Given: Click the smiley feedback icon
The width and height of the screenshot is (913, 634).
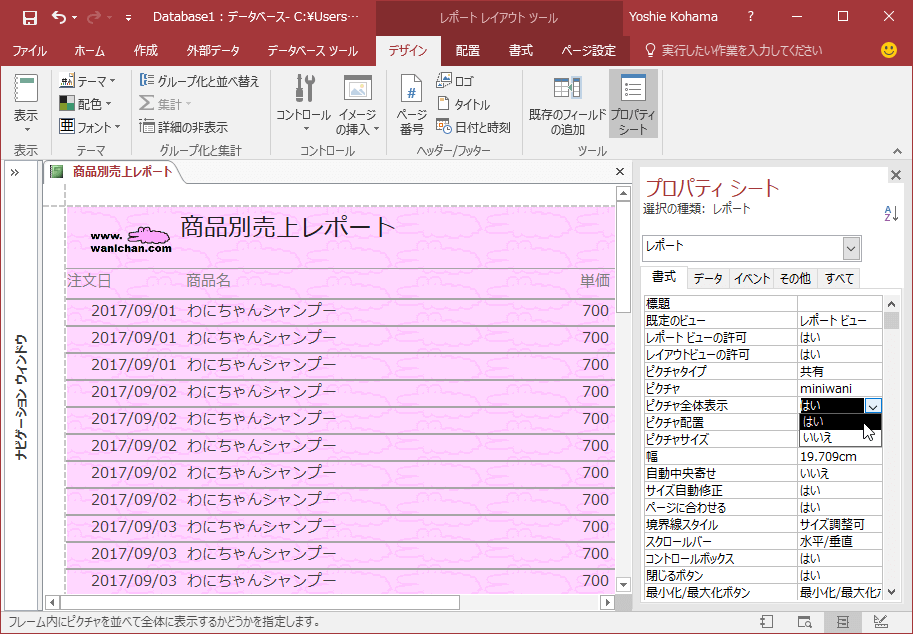Looking at the screenshot, I should [889, 51].
